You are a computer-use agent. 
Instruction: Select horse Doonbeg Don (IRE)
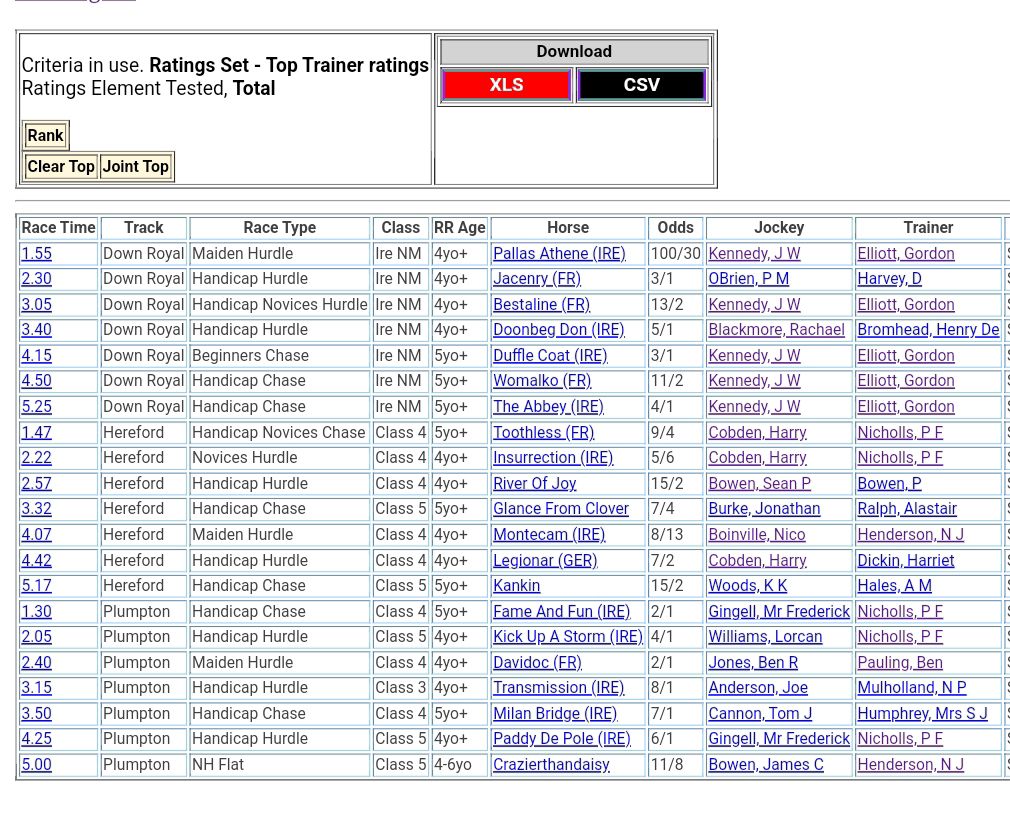pos(558,330)
